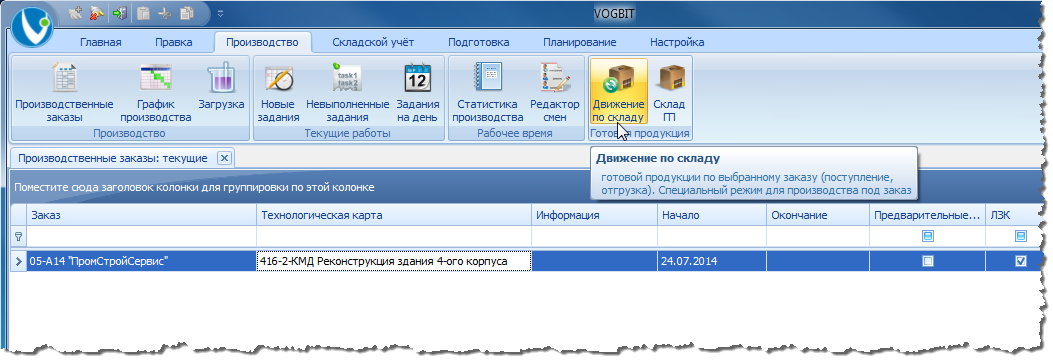
Task: Click the disconnect plug icon with red cross
Action: coord(97,13)
